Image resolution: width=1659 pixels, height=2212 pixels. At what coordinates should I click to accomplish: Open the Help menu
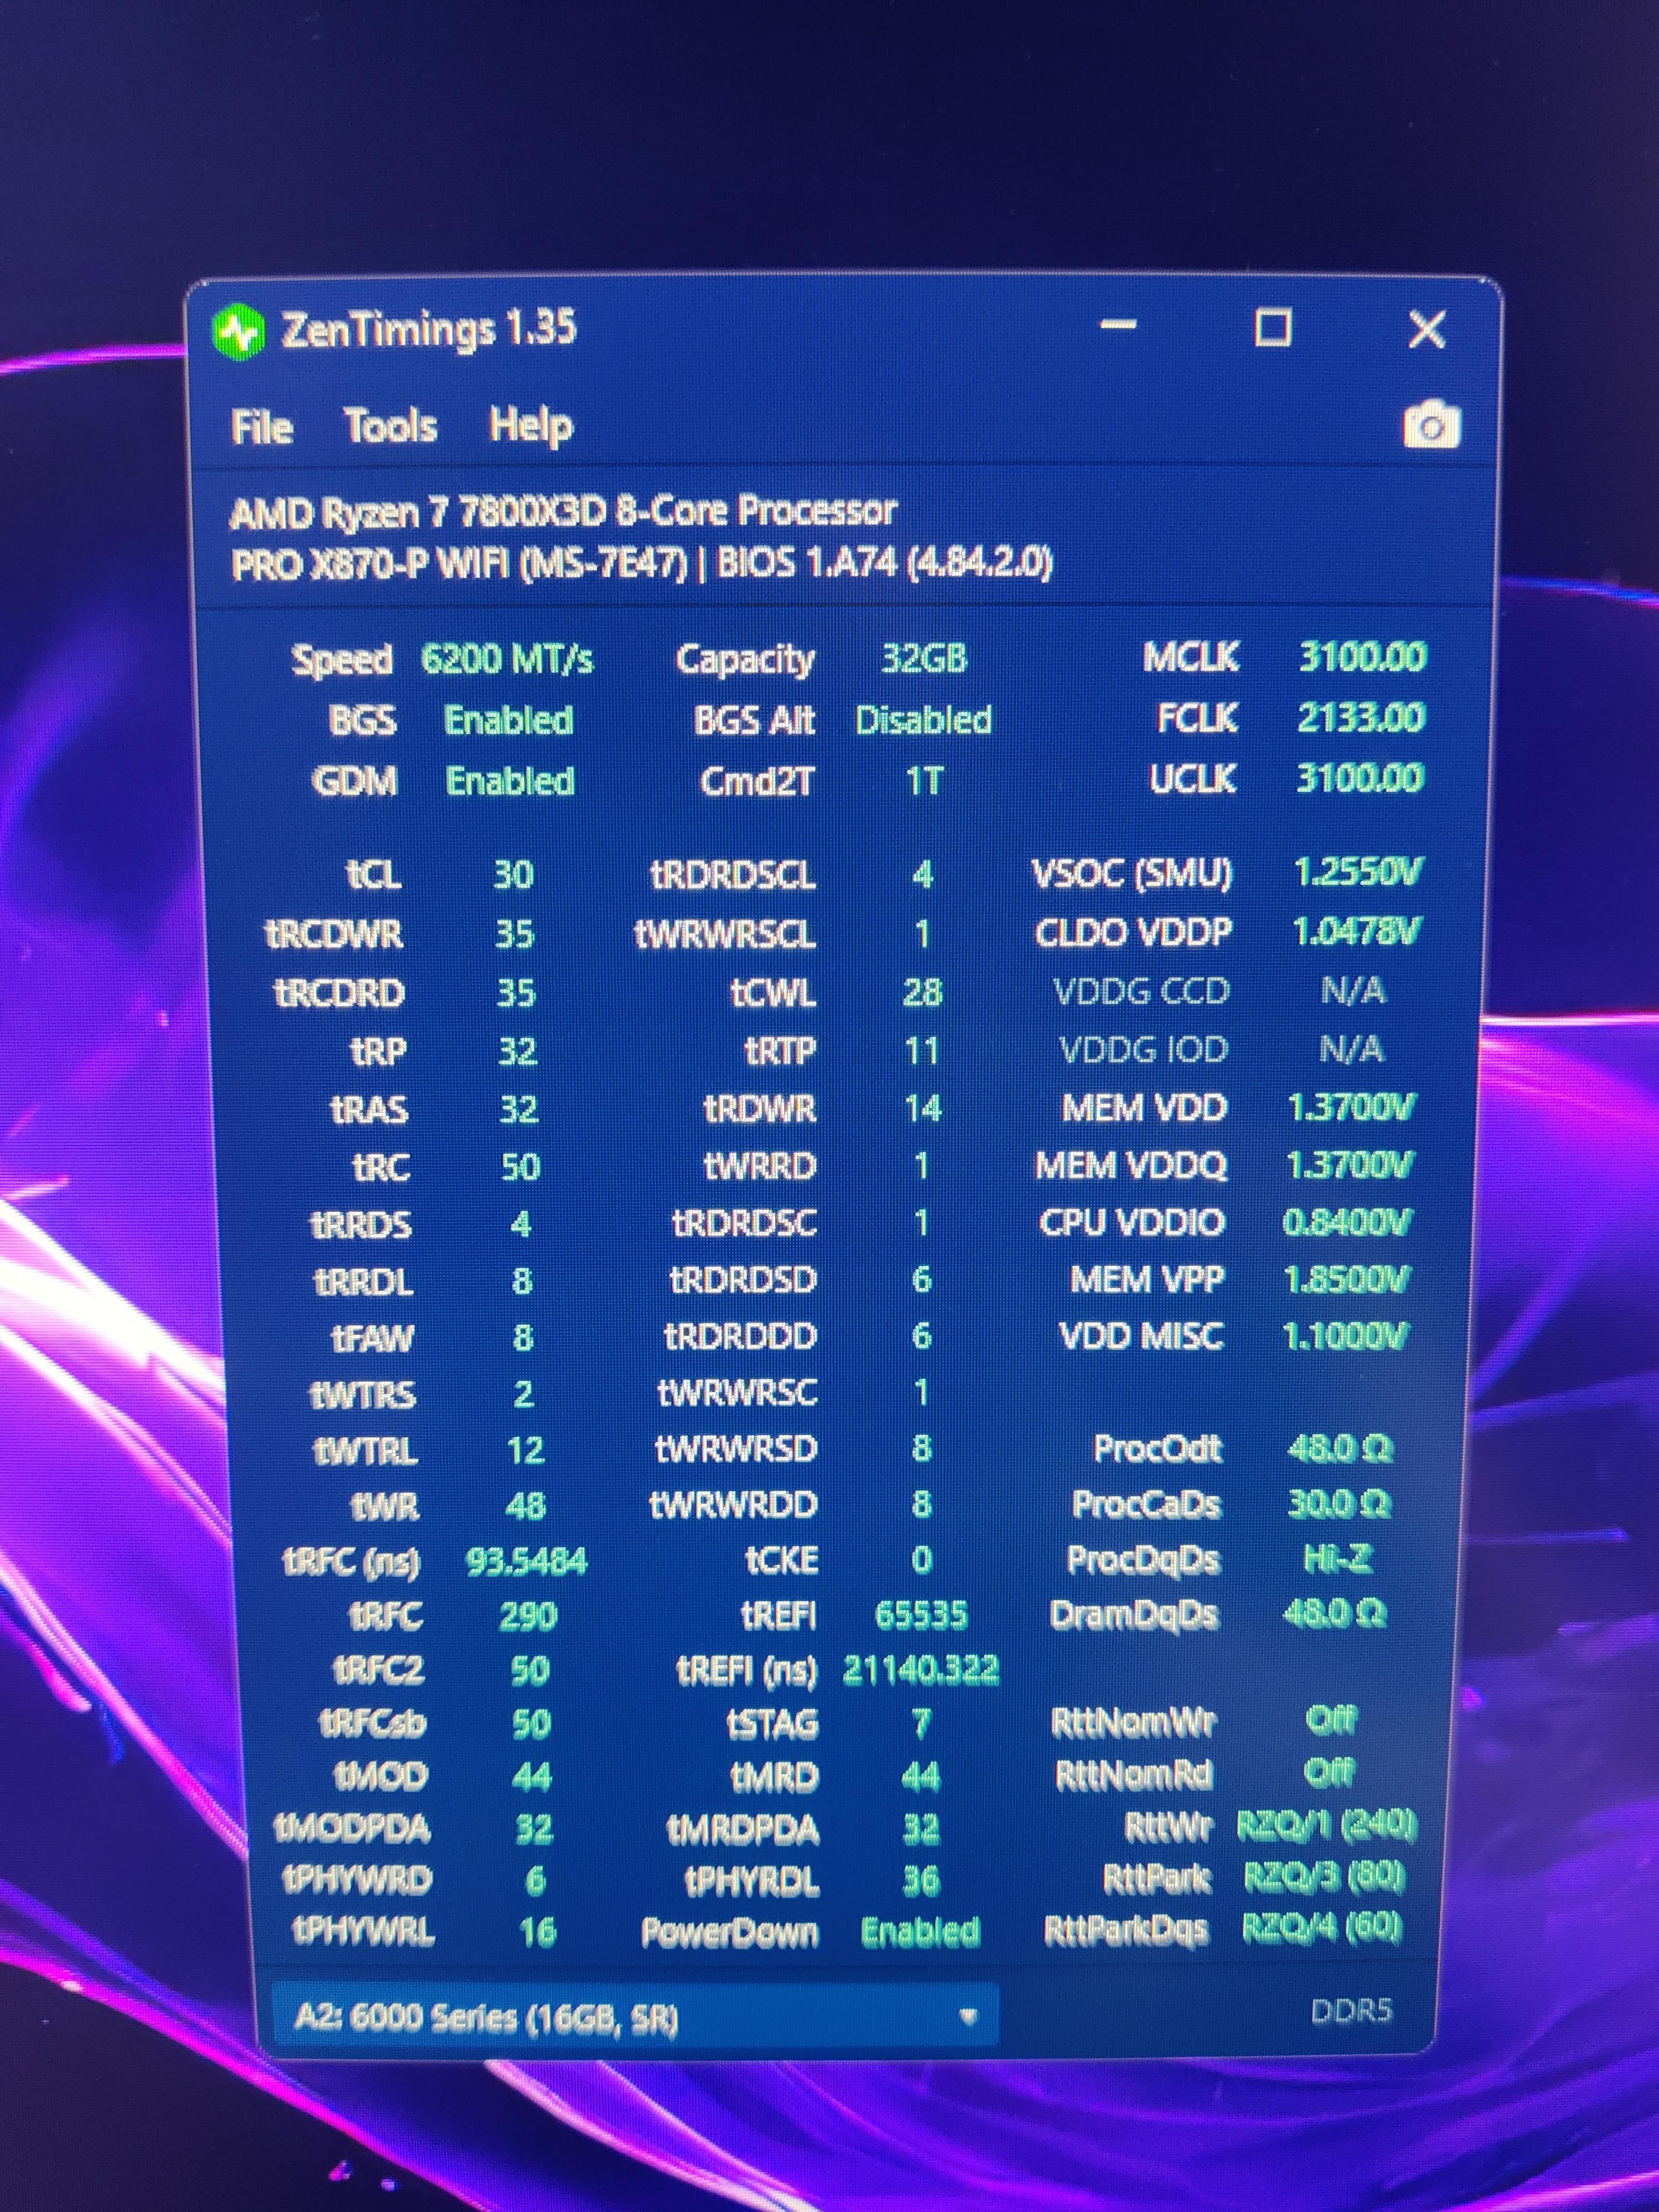point(530,426)
